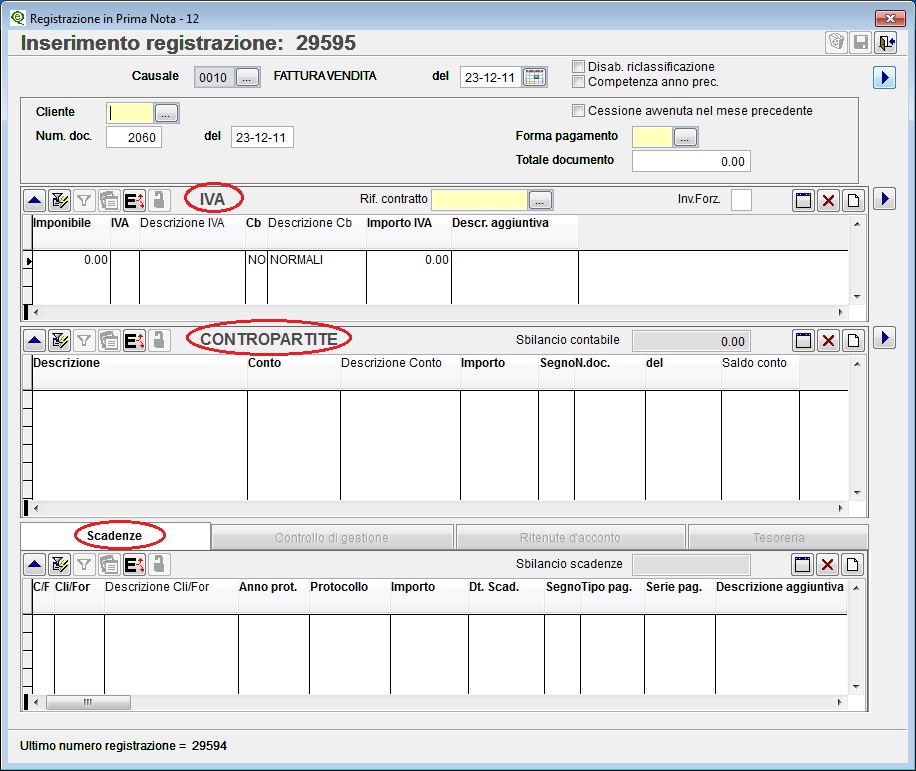This screenshot has height=771, width=916.
Task: Click the funnel filter icon in IVA toolbar
Action: (x=84, y=201)
